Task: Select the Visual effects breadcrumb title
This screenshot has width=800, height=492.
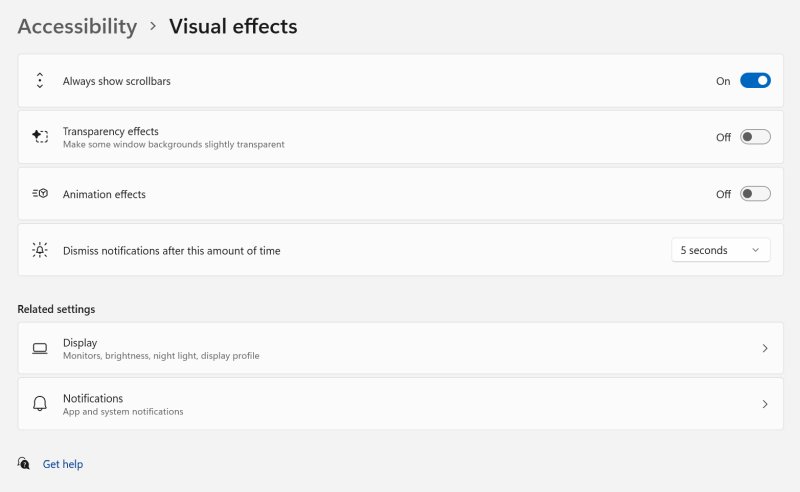Action: (x=233, y=27)
